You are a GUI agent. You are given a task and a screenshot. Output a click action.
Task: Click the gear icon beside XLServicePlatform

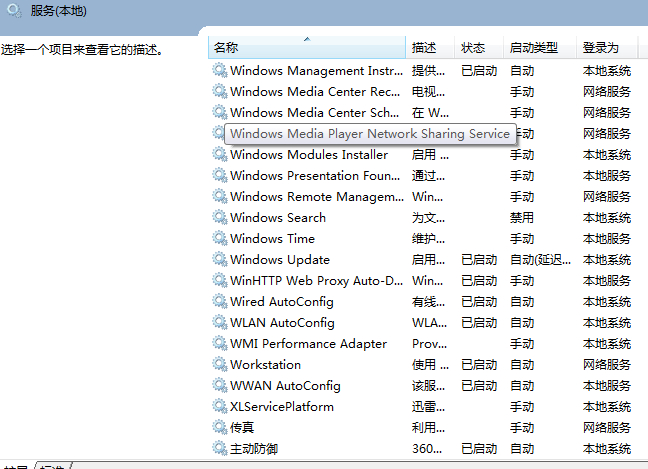[220, 407]
